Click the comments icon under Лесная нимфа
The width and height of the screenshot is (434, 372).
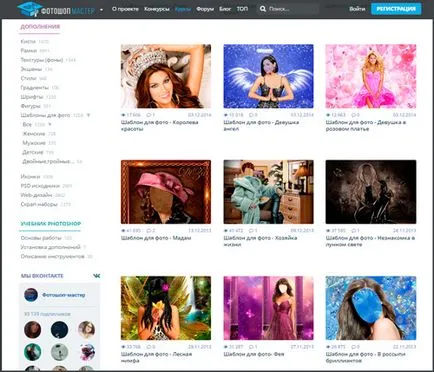[x=149, y=347]
